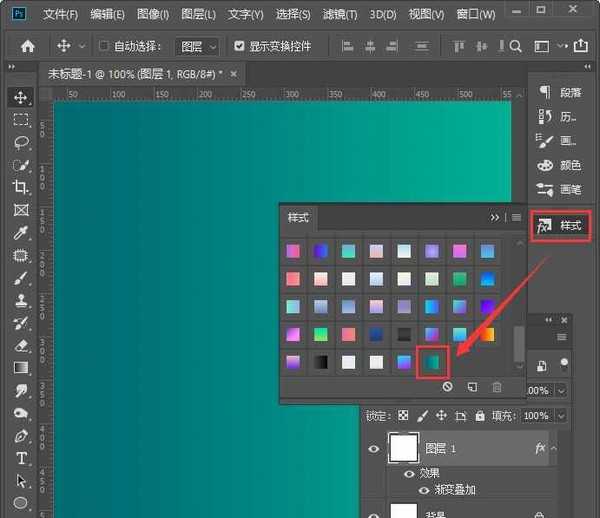This screenshot has height=518, width=600.
Task: Uncheck 显示变换控件 checkbox
Action: coord(239,47)
